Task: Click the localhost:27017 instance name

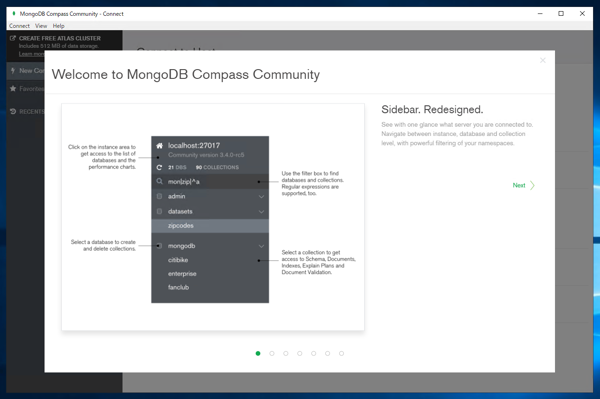Action: click(194, 145)
